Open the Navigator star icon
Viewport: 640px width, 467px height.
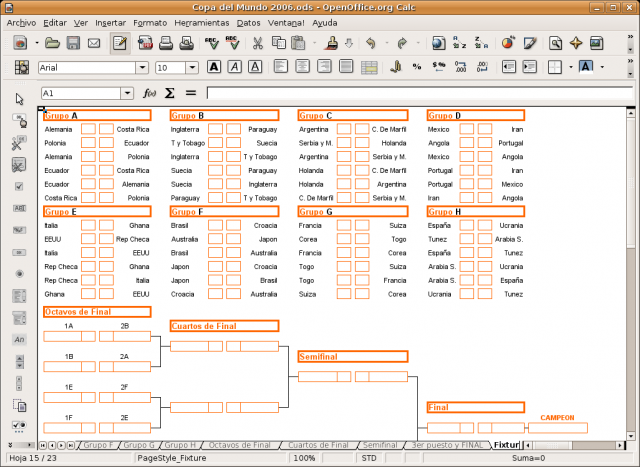click(576, 43)
